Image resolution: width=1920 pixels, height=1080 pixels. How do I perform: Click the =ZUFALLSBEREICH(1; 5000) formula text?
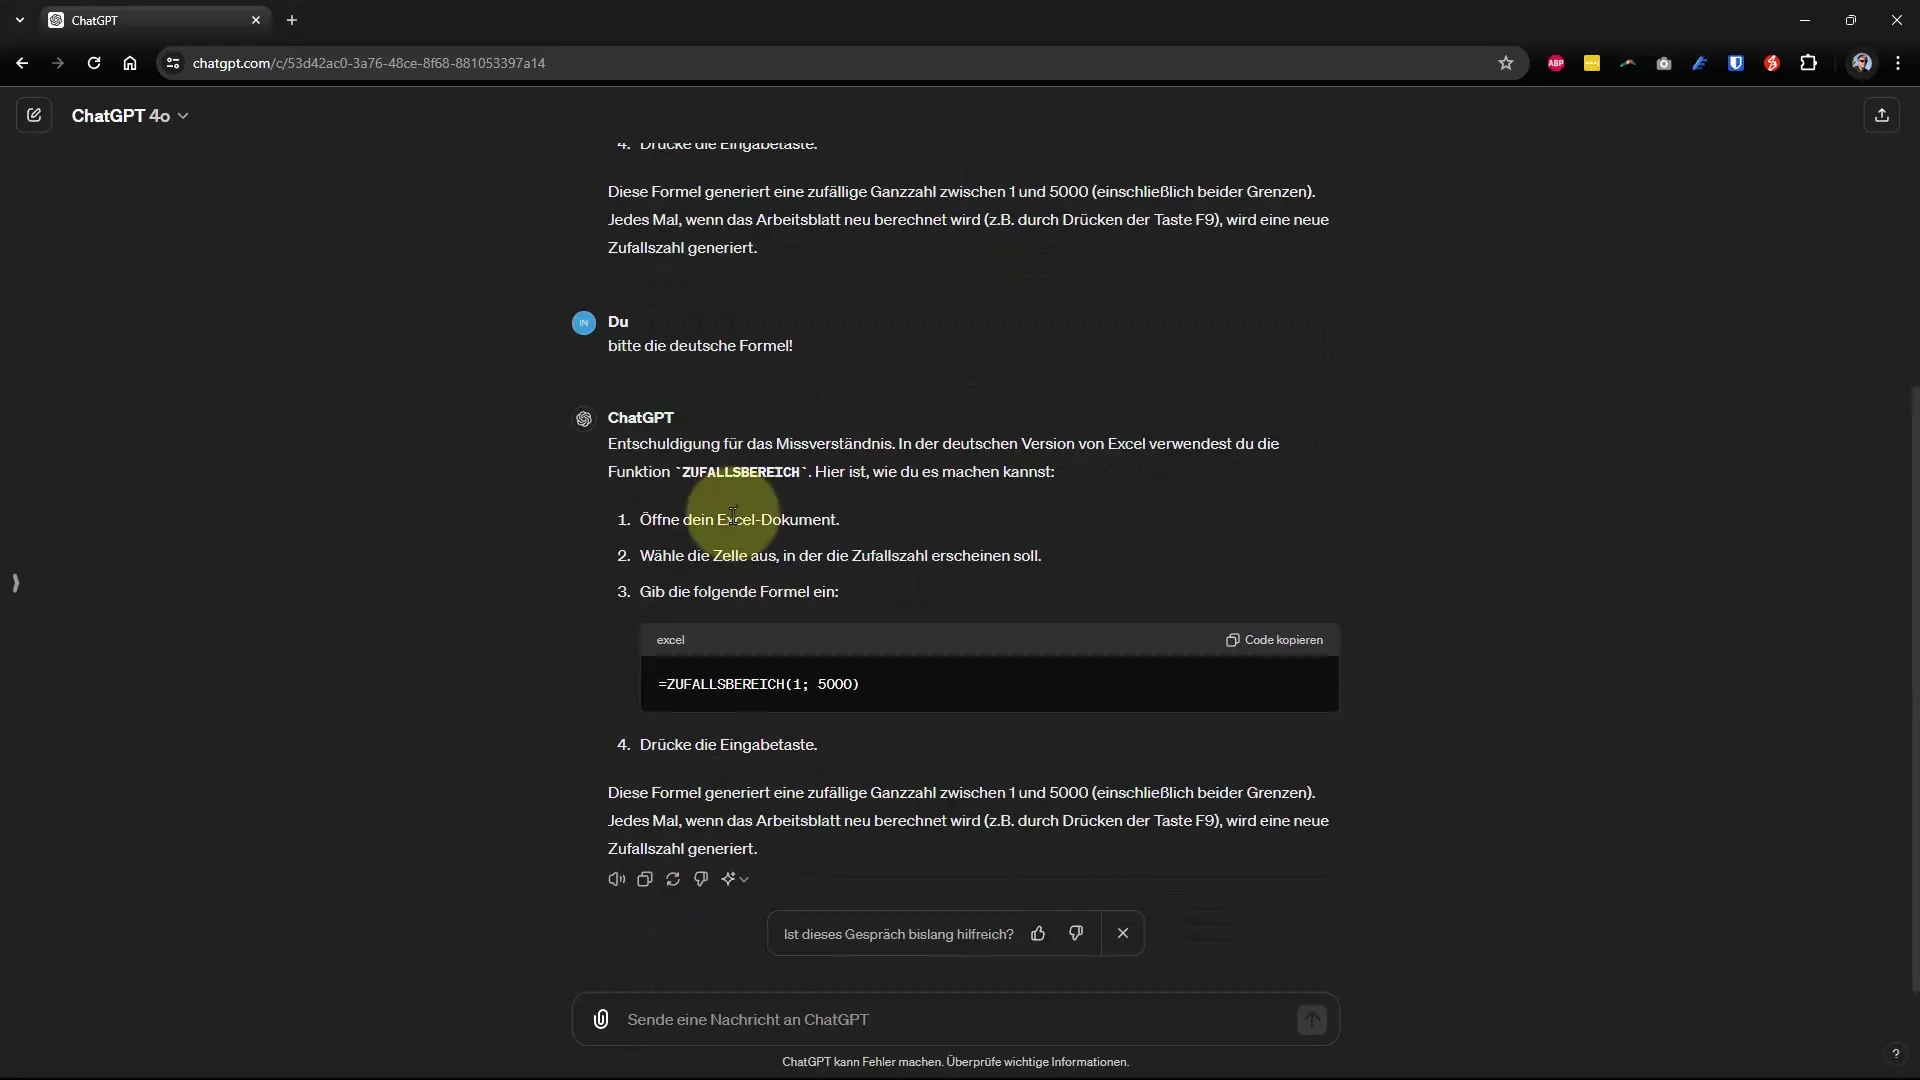759,684
